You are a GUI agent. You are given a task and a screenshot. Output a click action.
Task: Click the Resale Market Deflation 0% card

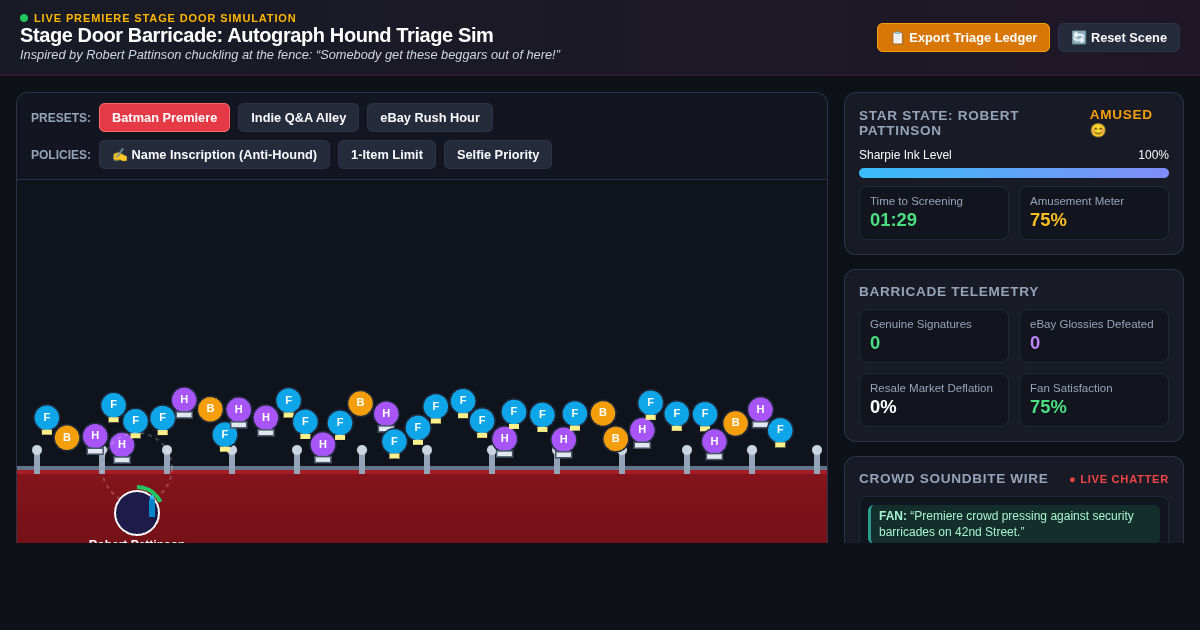pyautogui.click(x=934, y=400)
